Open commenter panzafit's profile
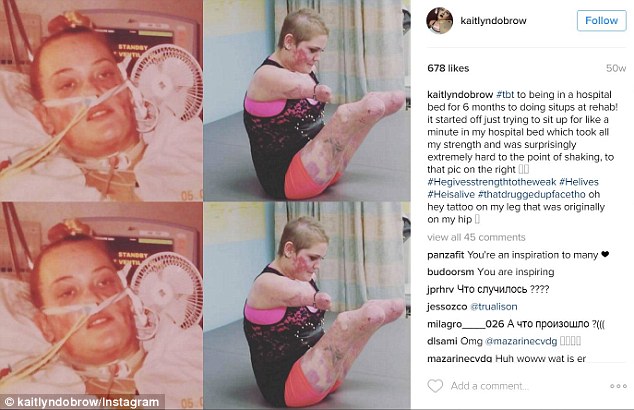The height and width of the screenshot is (410, 634). click(446, 255)
